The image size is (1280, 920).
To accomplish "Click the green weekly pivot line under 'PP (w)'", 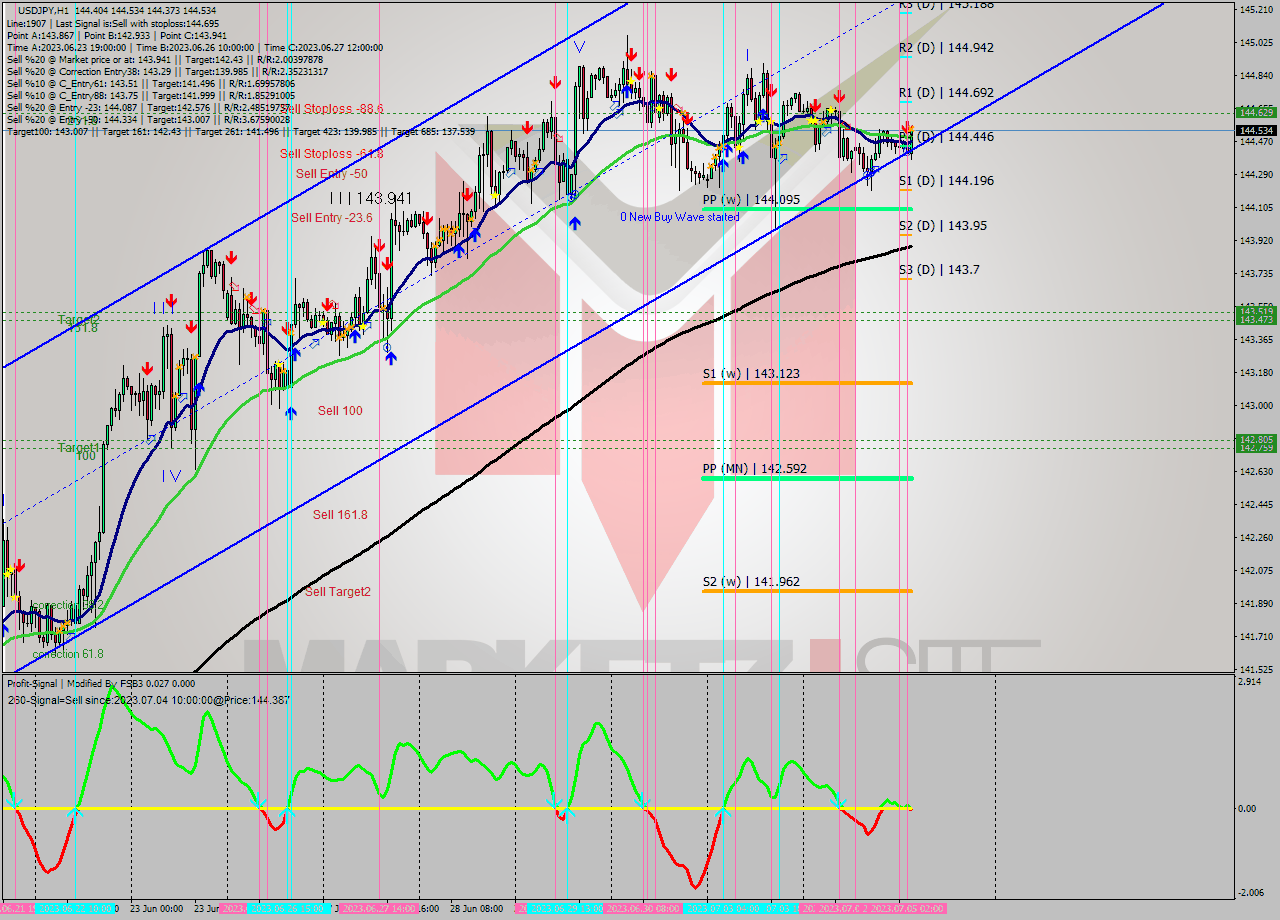I will tap(807, 209).
